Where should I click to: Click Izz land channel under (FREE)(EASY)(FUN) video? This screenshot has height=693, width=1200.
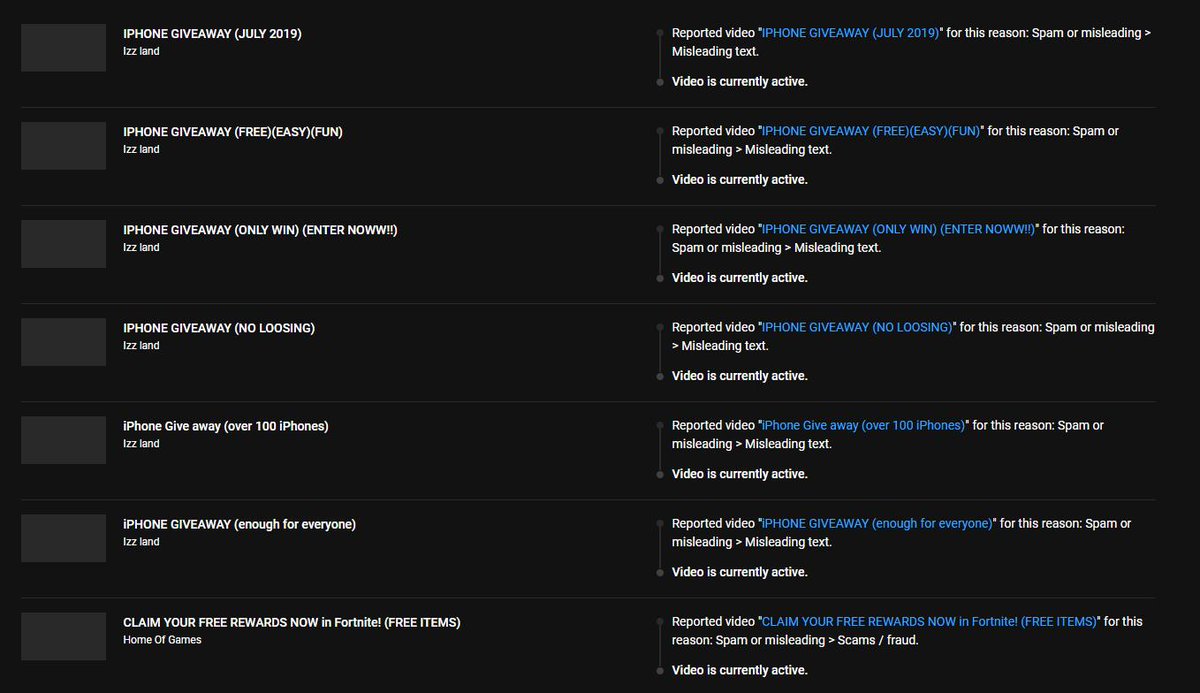click(141, 149)
